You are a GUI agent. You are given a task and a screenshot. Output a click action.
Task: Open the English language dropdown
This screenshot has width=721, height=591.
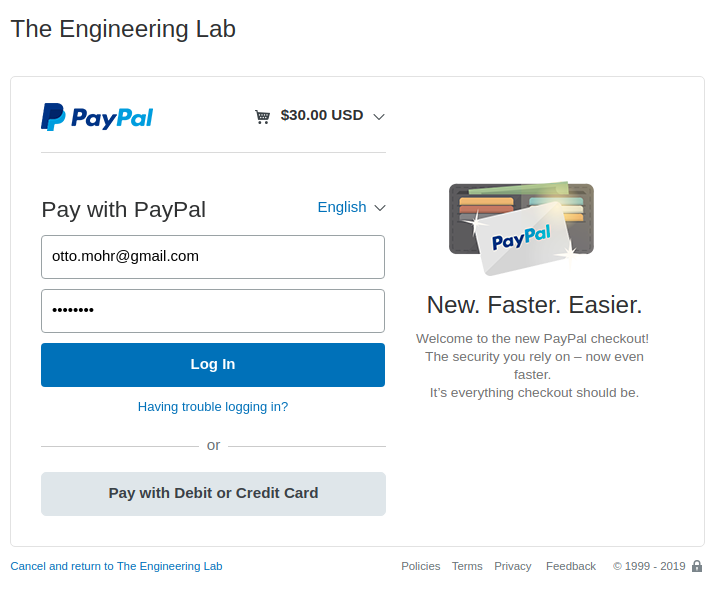tap(351, 207)
